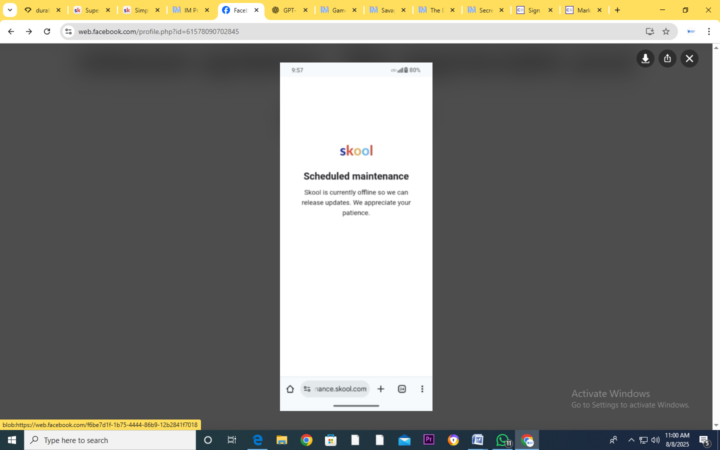
Task: Switch to the Sign tab
Action: pos(534,10)
